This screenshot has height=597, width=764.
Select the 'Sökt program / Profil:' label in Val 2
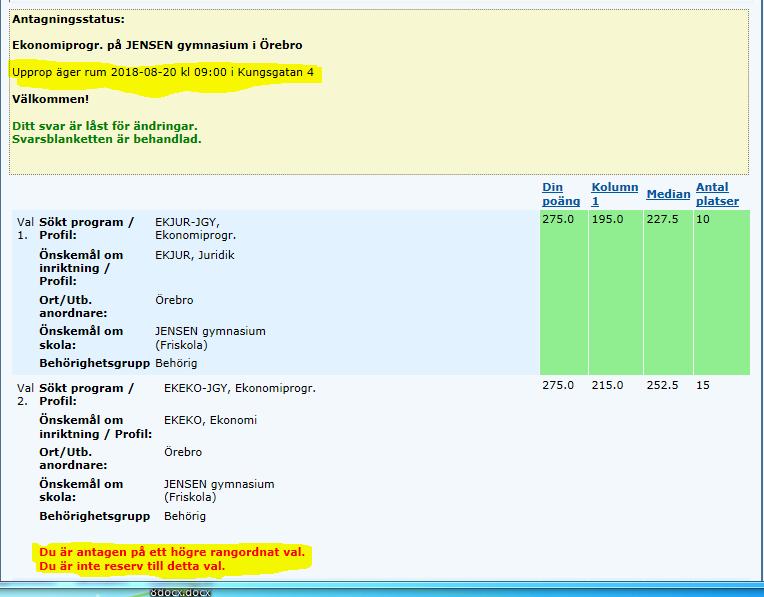pyautogui.click(x=86, y=395)
